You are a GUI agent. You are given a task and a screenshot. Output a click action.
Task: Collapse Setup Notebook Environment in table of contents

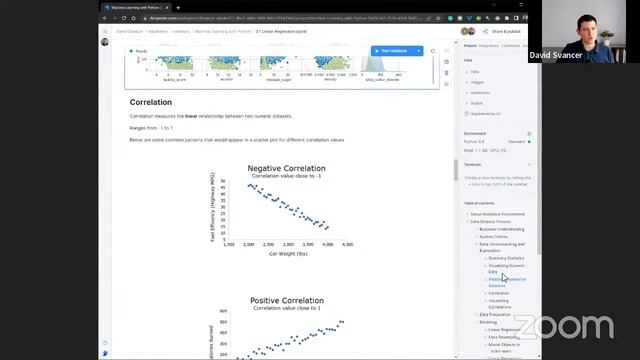coord(468,214)
